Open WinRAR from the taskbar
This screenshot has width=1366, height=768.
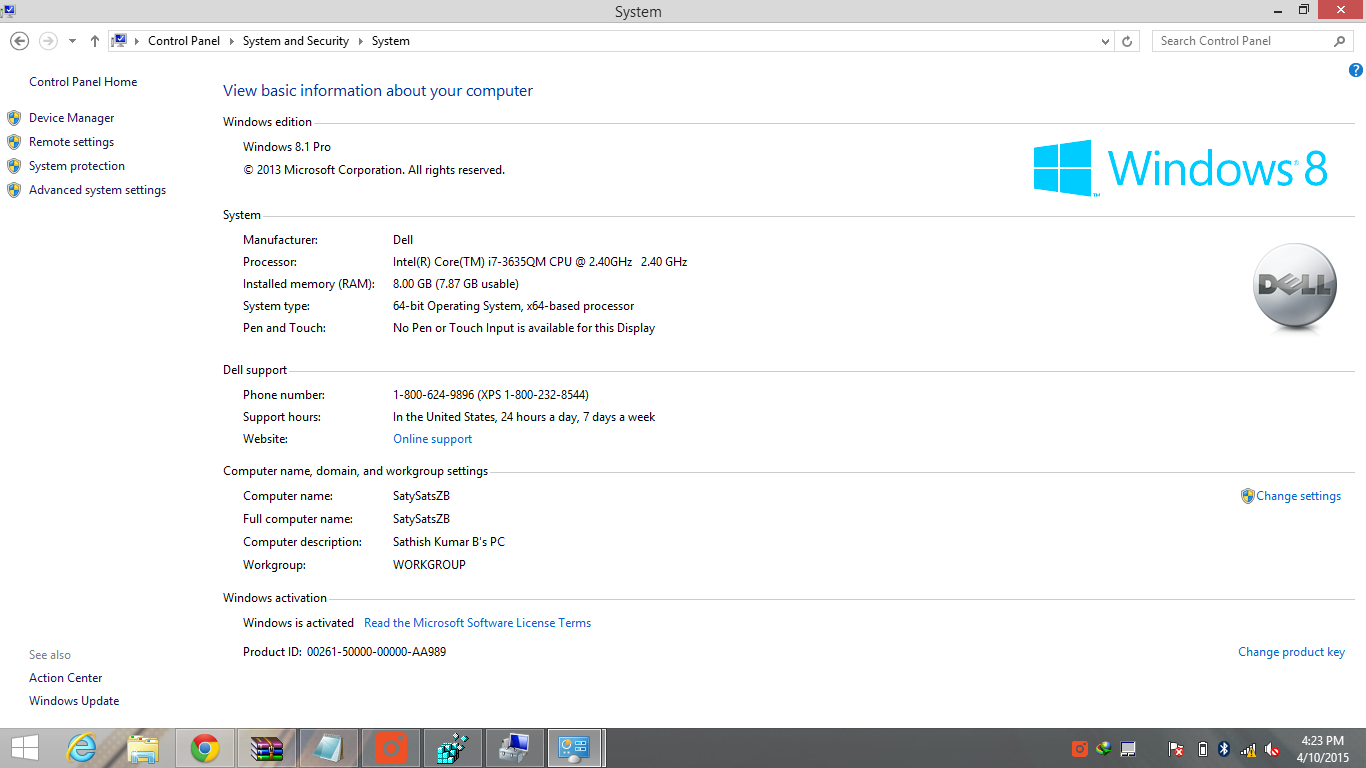(x=267, y=748)
